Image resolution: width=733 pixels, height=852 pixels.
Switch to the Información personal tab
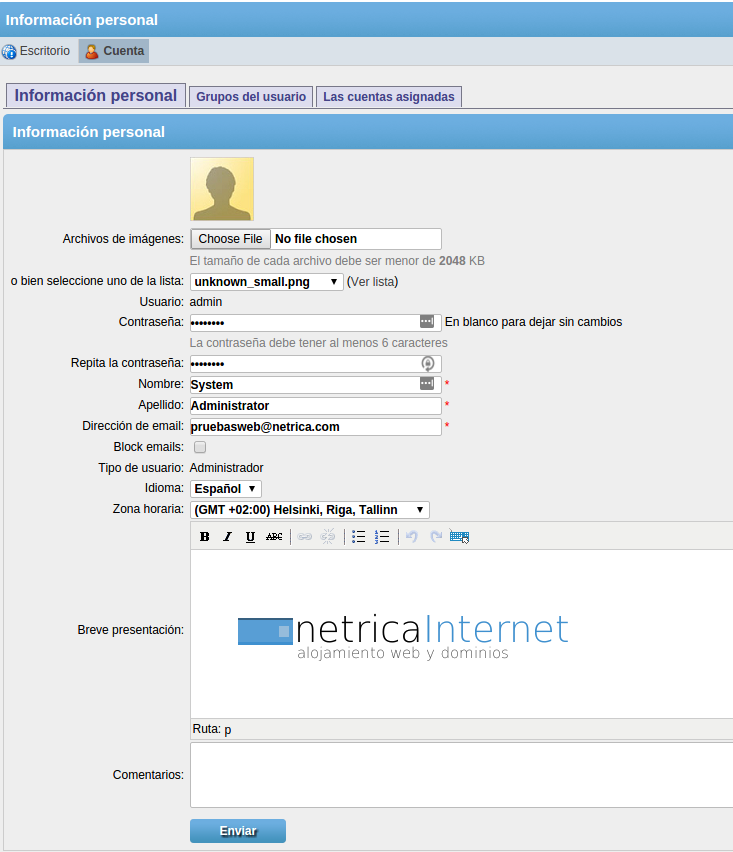coord(96,96)
